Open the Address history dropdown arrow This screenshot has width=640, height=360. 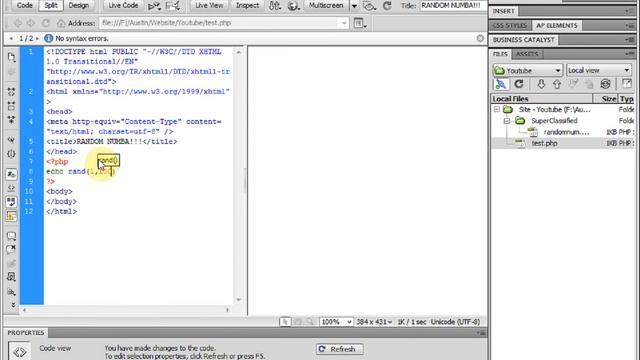344,23
